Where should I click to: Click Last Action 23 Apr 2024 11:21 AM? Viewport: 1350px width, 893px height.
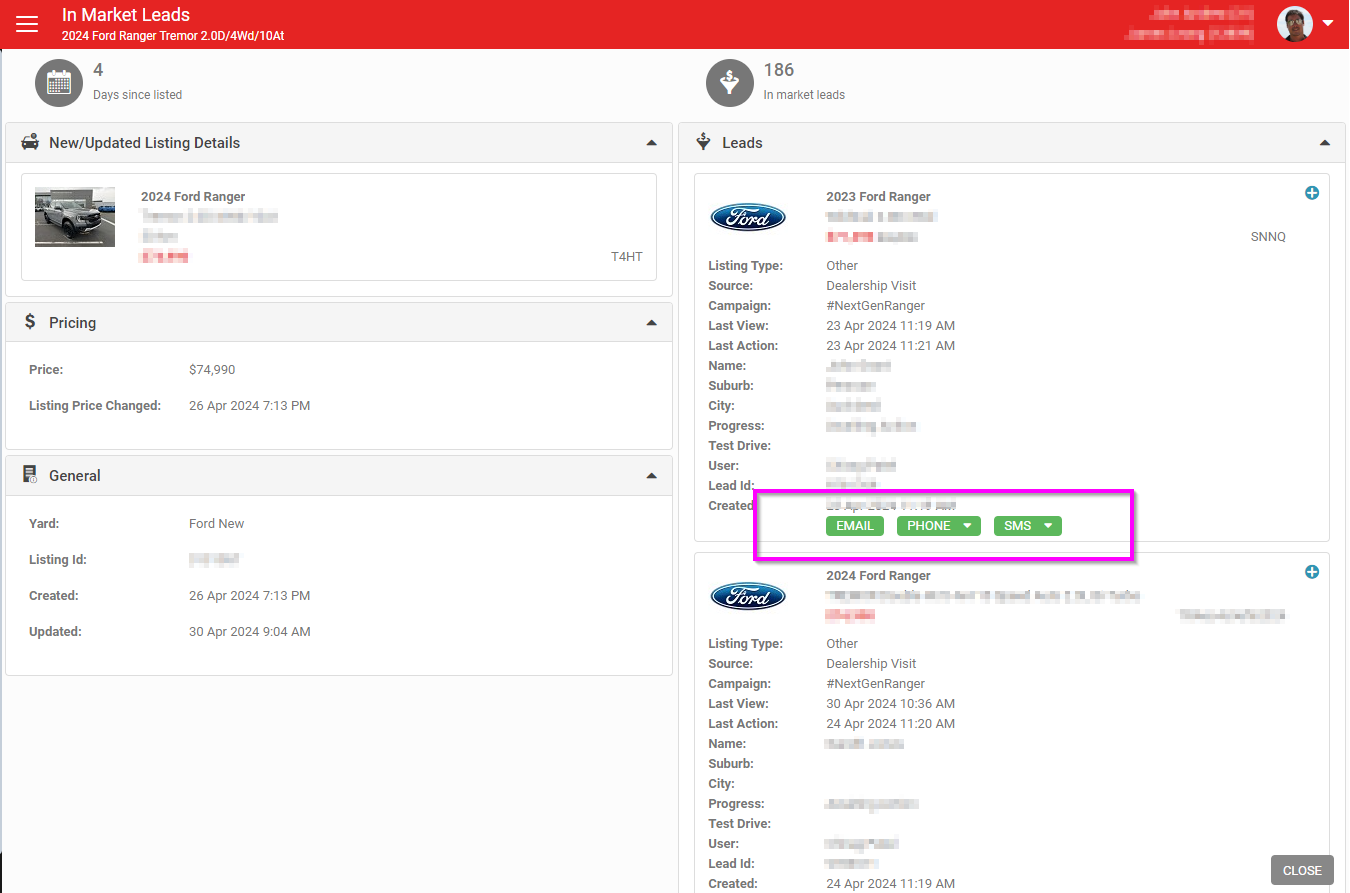pyautogui.click(x=890, y=346)
